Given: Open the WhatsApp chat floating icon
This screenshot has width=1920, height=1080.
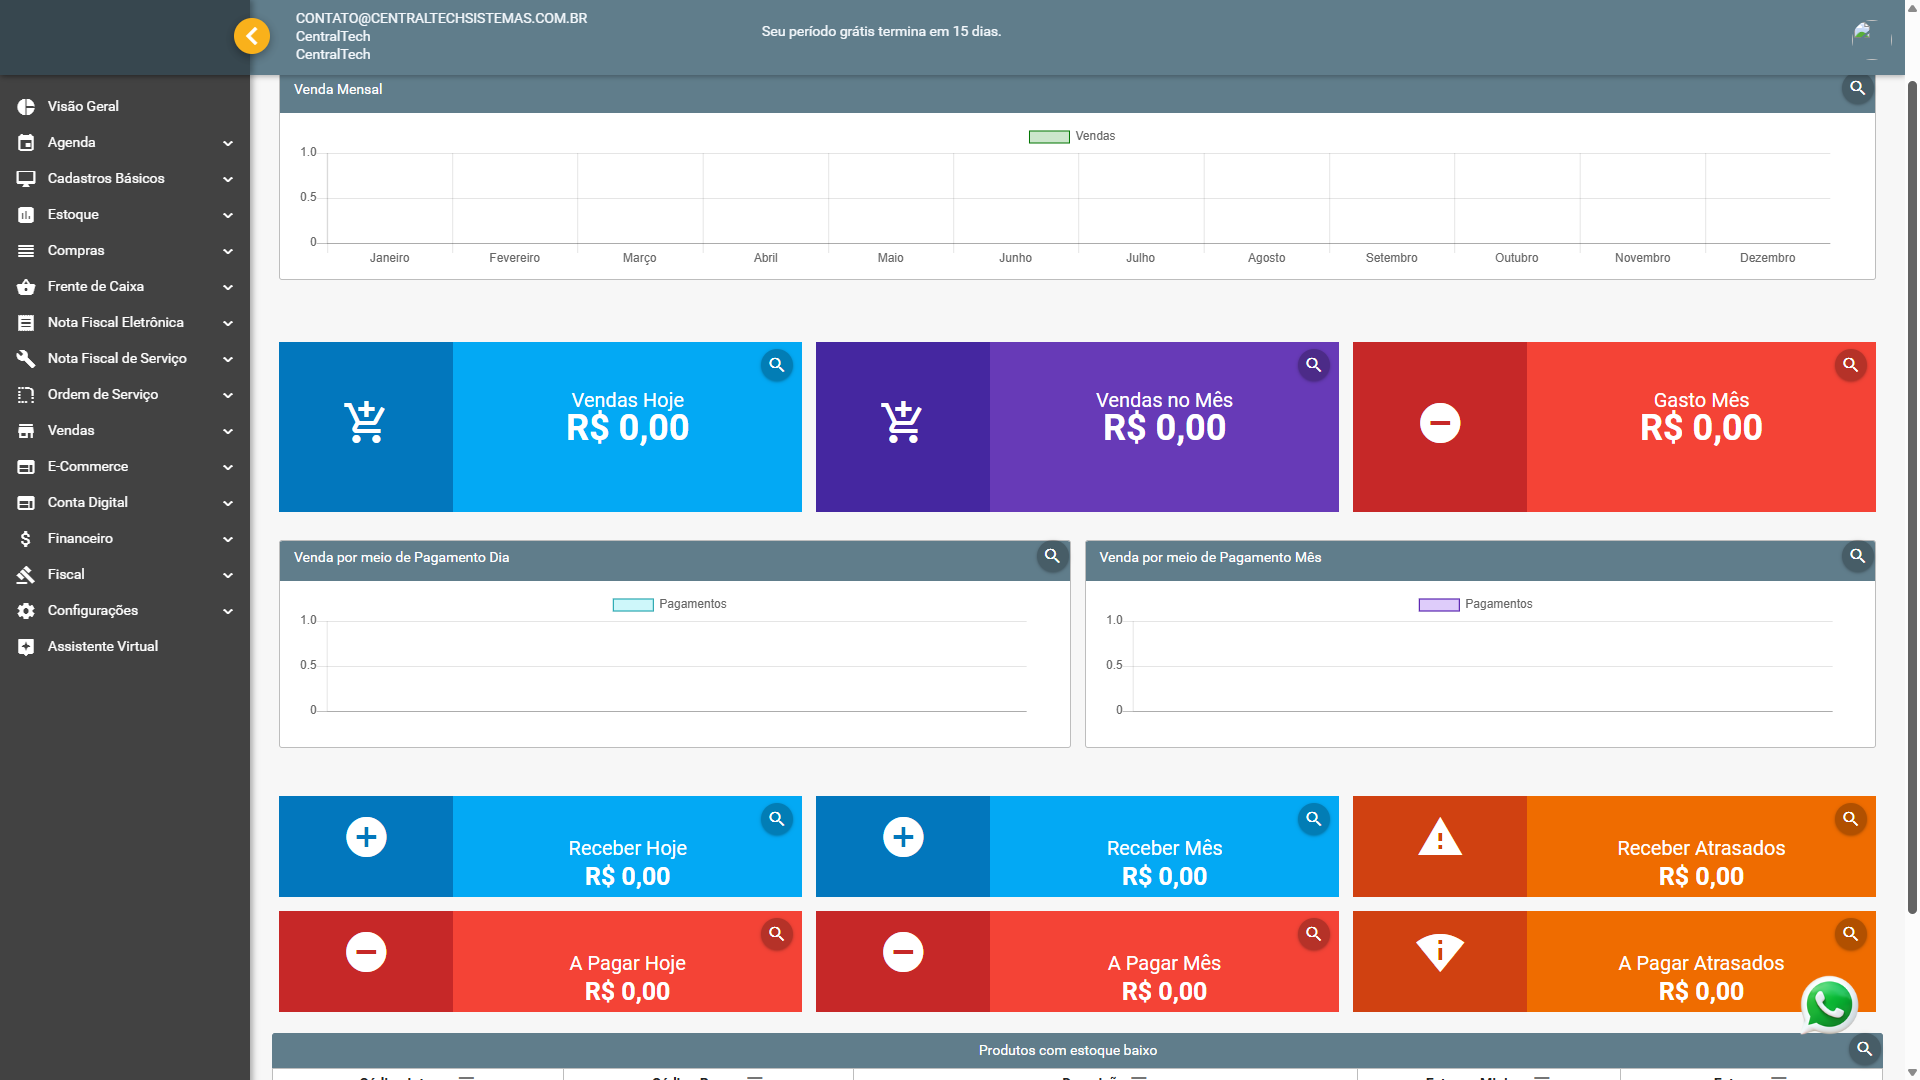Looking at the screenshot, I should click(1829, 1005).
